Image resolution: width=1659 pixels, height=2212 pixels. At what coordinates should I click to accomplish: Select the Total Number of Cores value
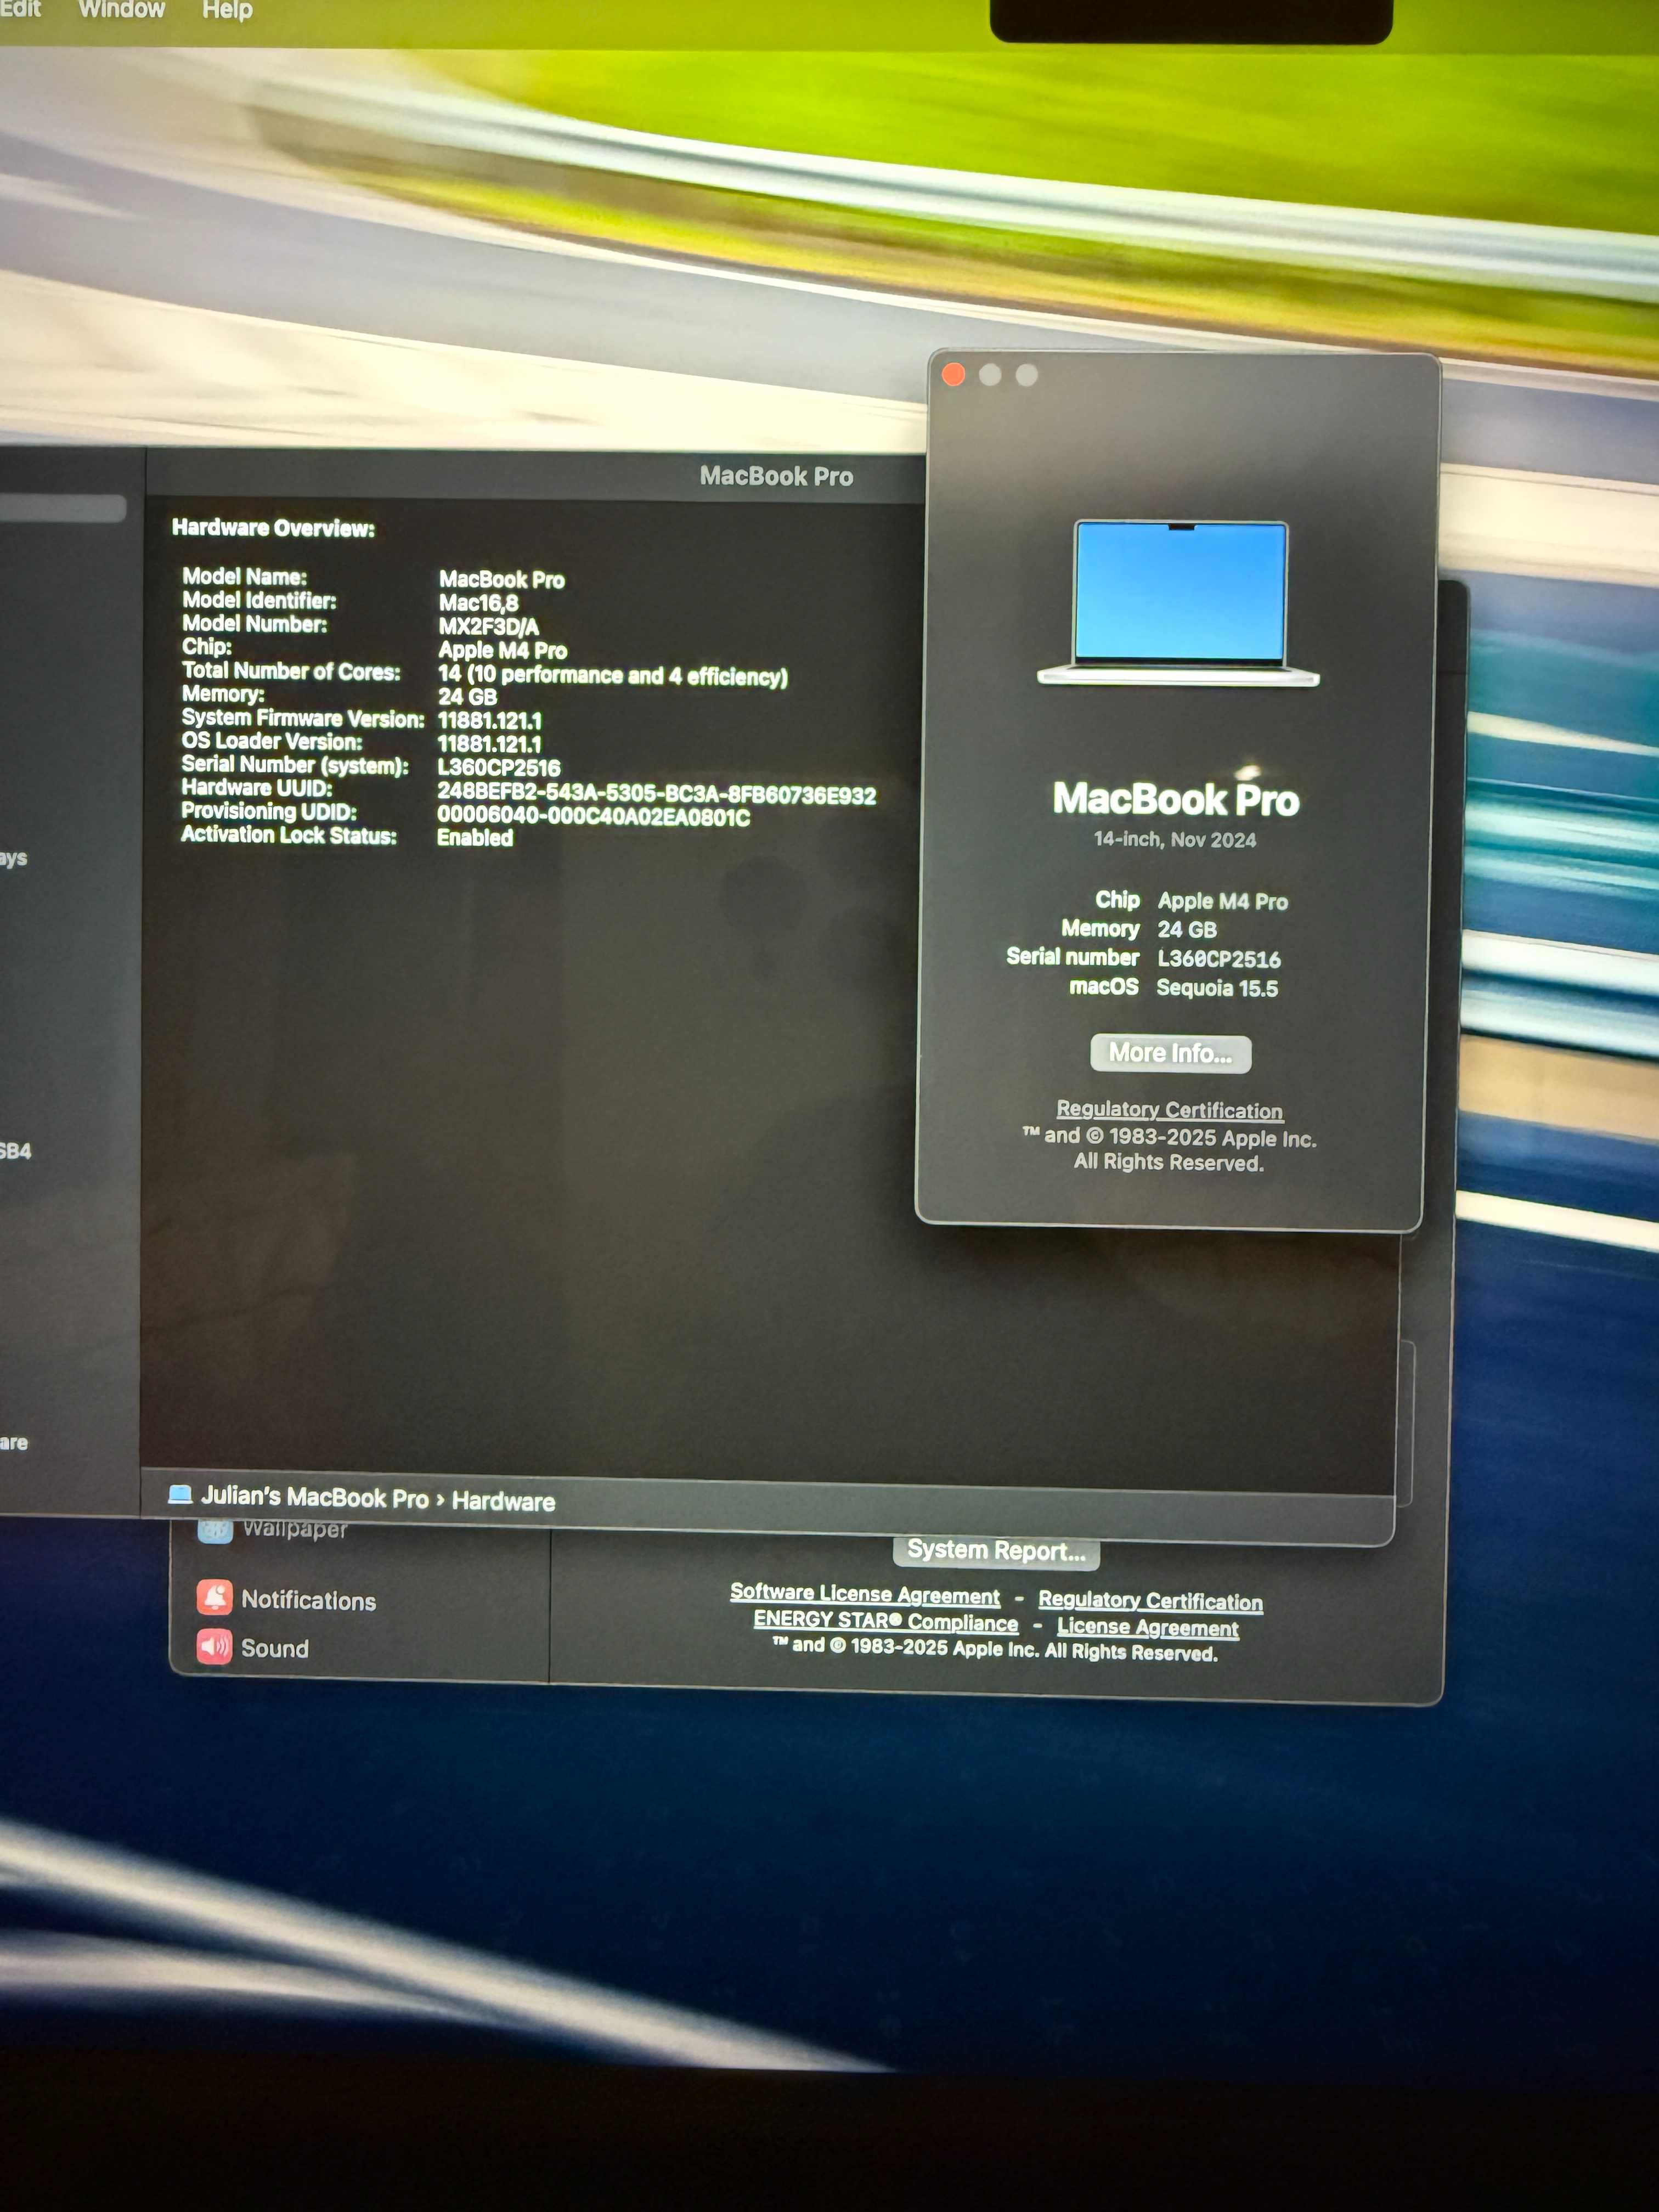pos(612,675)
